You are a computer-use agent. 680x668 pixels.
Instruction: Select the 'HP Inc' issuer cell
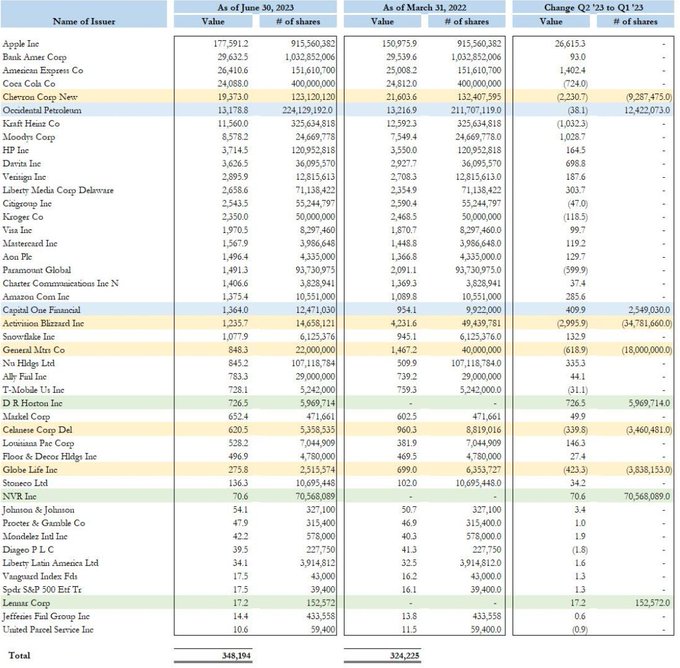click(16, 150)
